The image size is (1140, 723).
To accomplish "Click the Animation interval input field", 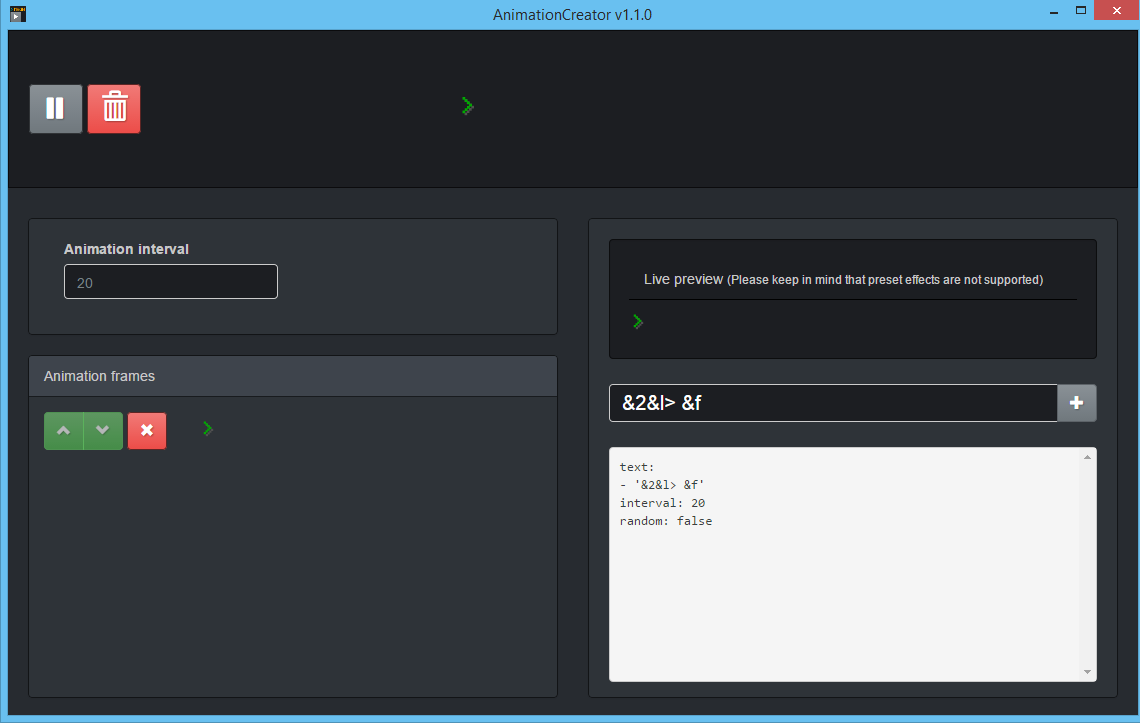I will (171, 281).
